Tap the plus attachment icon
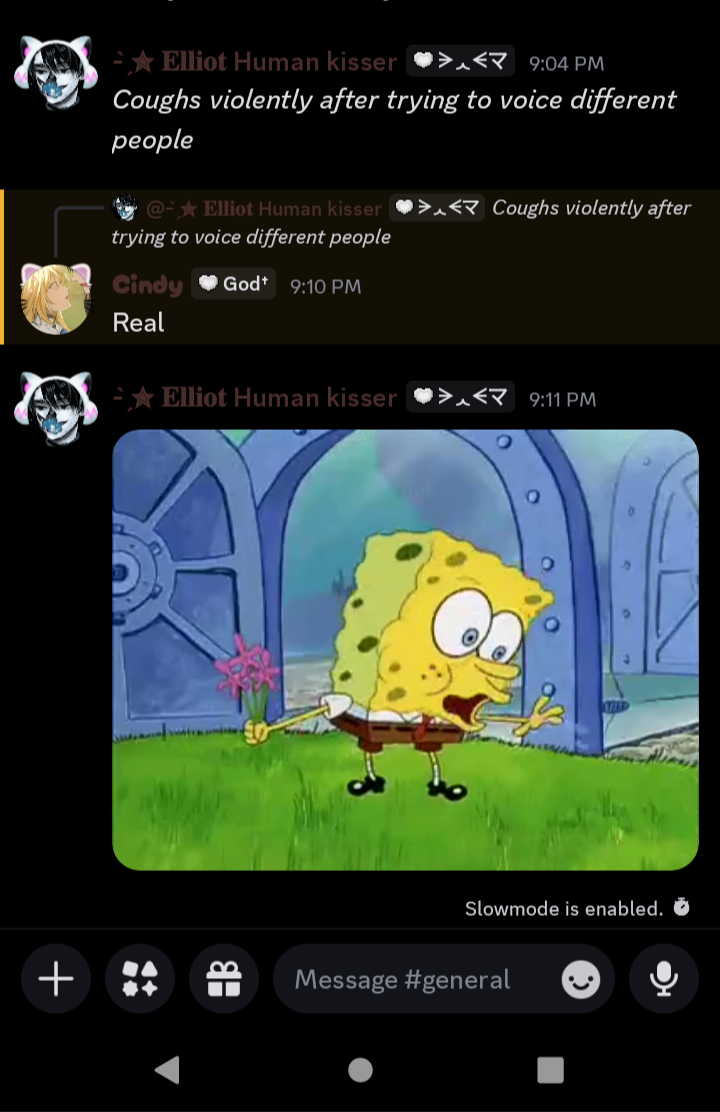The image size is (720, 1112). [56, 979]
